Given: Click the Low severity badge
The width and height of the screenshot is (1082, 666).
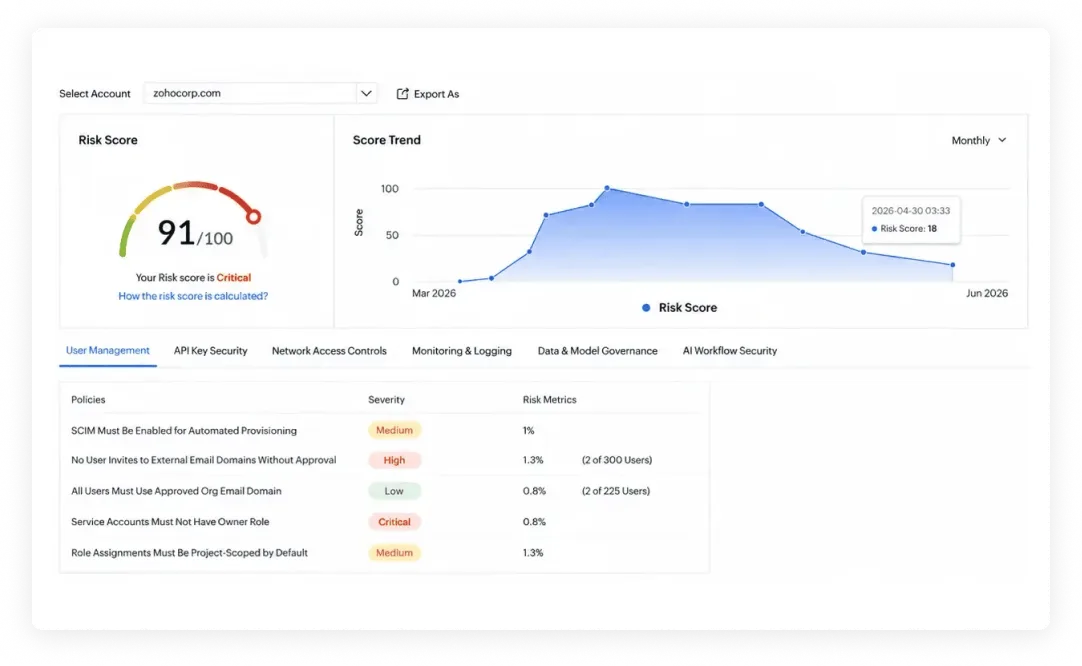Looking at the screenshot, I should pyautogui.click(x=394, y=491).
